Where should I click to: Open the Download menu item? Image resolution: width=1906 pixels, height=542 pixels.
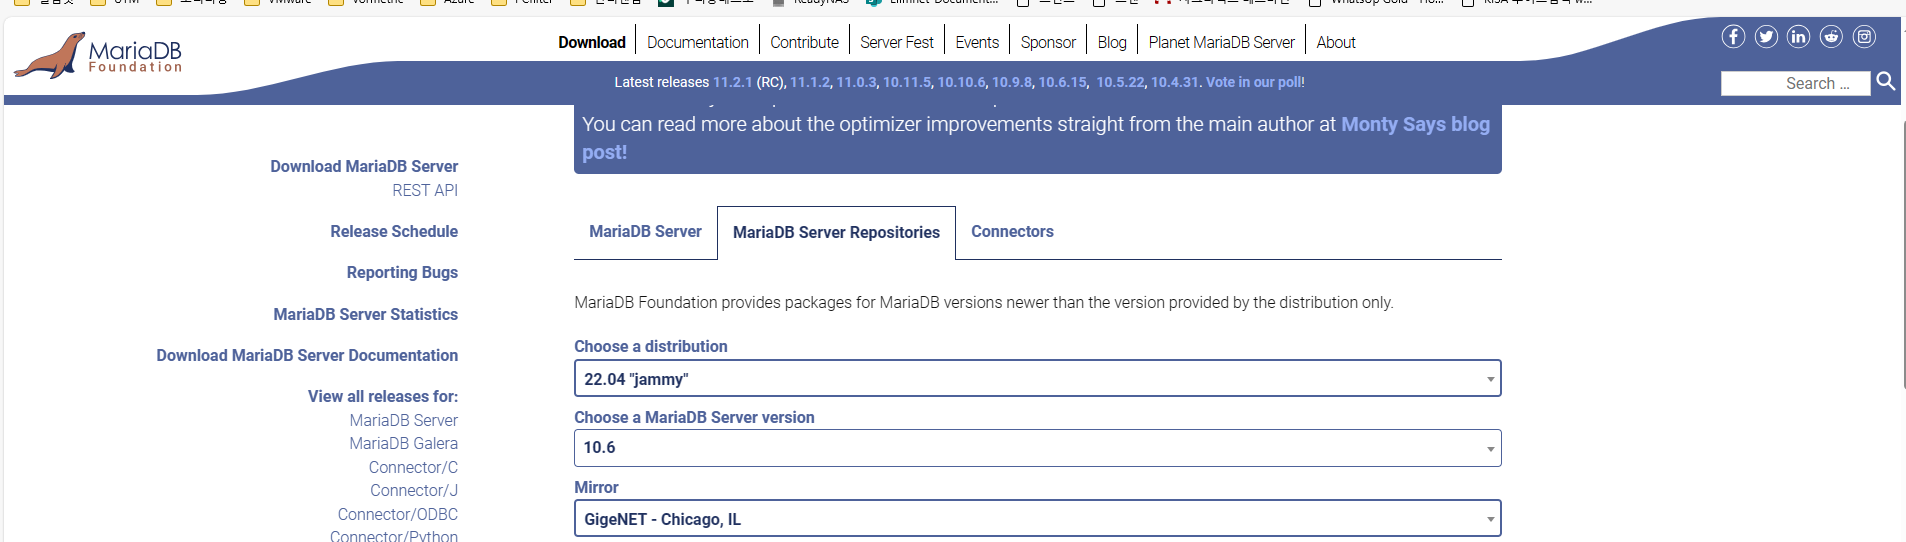pos(592,42)
